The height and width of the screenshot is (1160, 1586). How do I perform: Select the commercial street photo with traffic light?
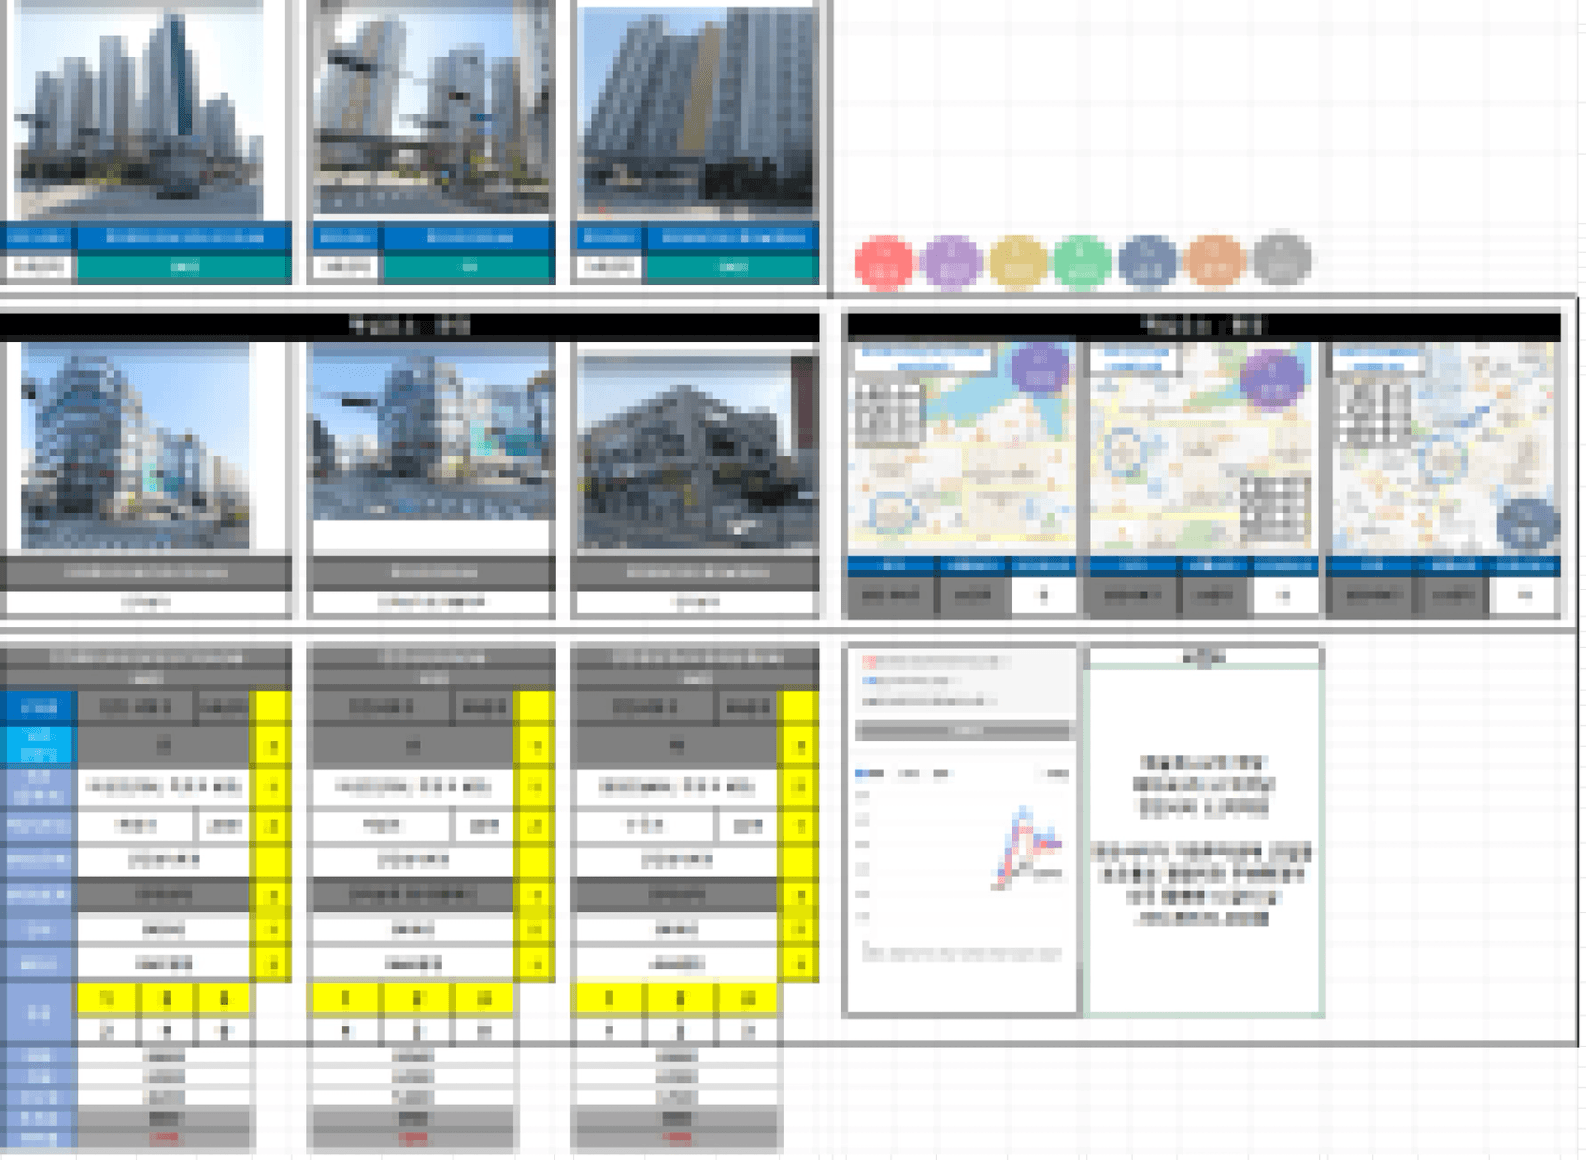tap(432, 432)
